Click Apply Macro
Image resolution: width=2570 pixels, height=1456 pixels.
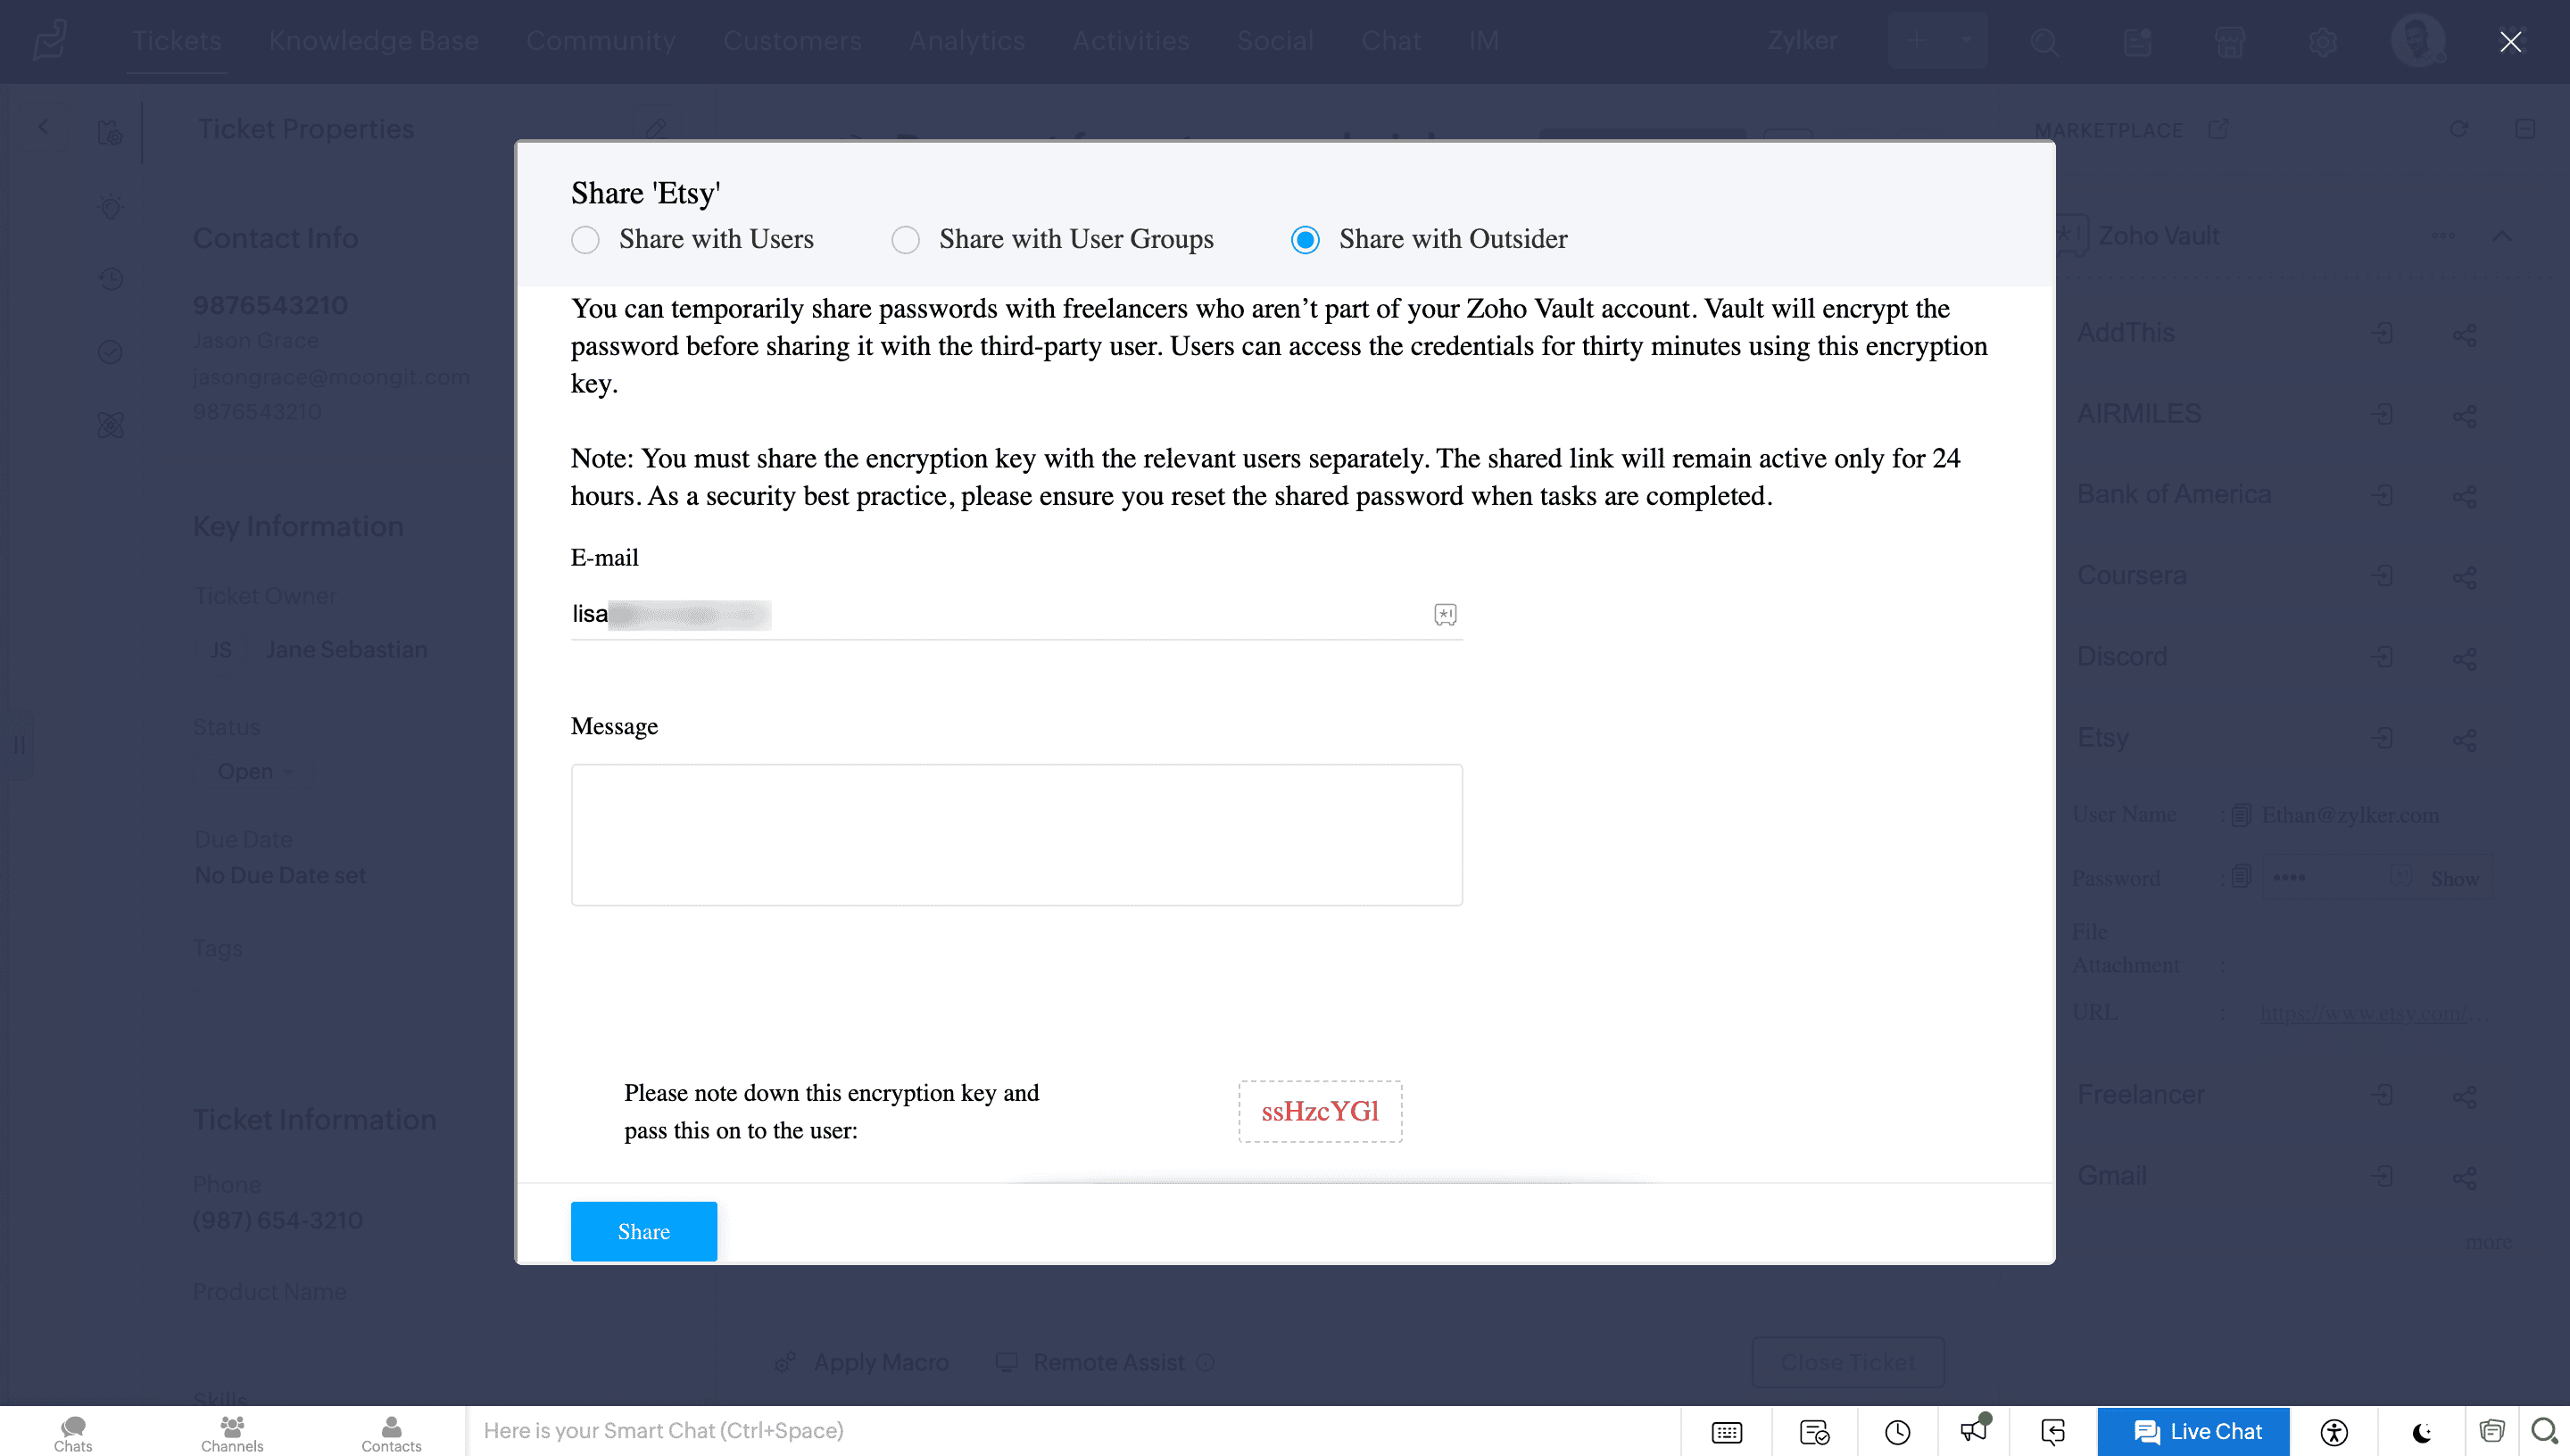(862, 1362)
